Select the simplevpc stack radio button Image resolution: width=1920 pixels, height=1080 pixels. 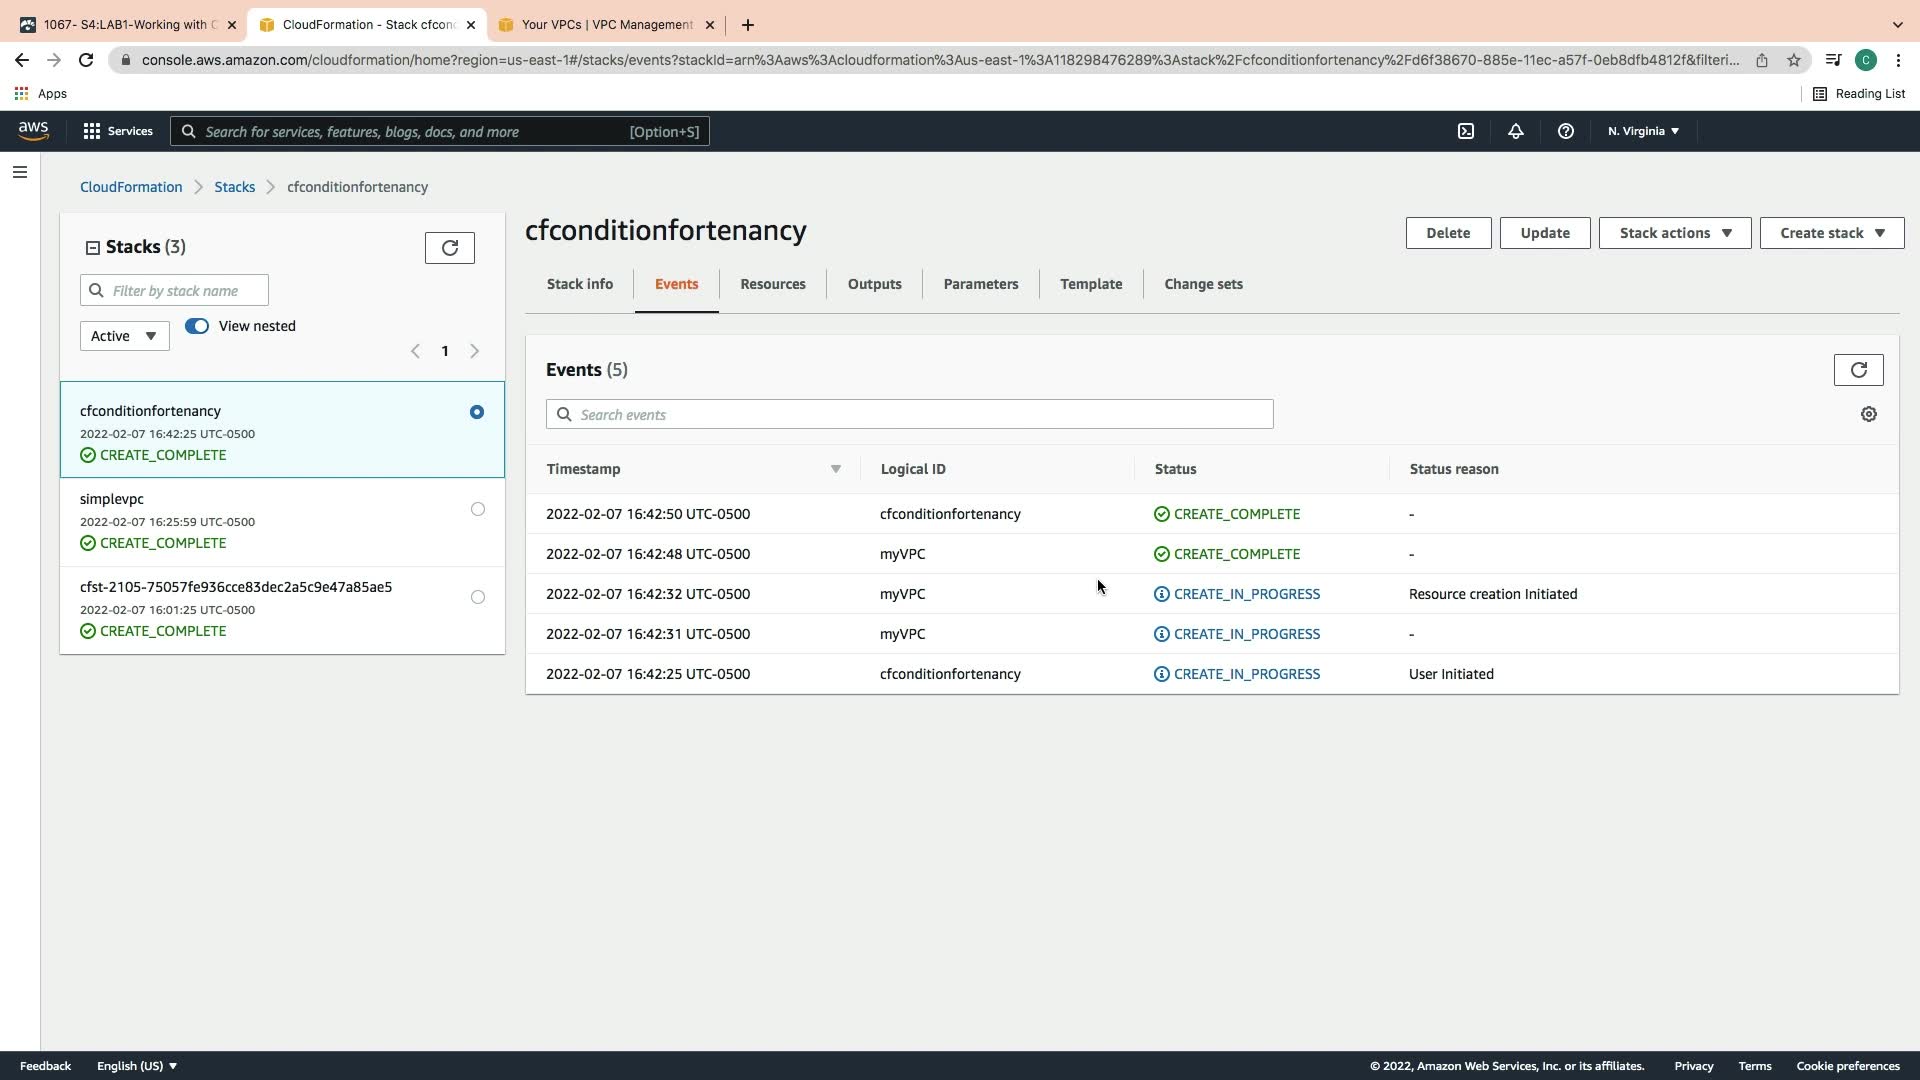pyautogui.click(x=477, y=509)
